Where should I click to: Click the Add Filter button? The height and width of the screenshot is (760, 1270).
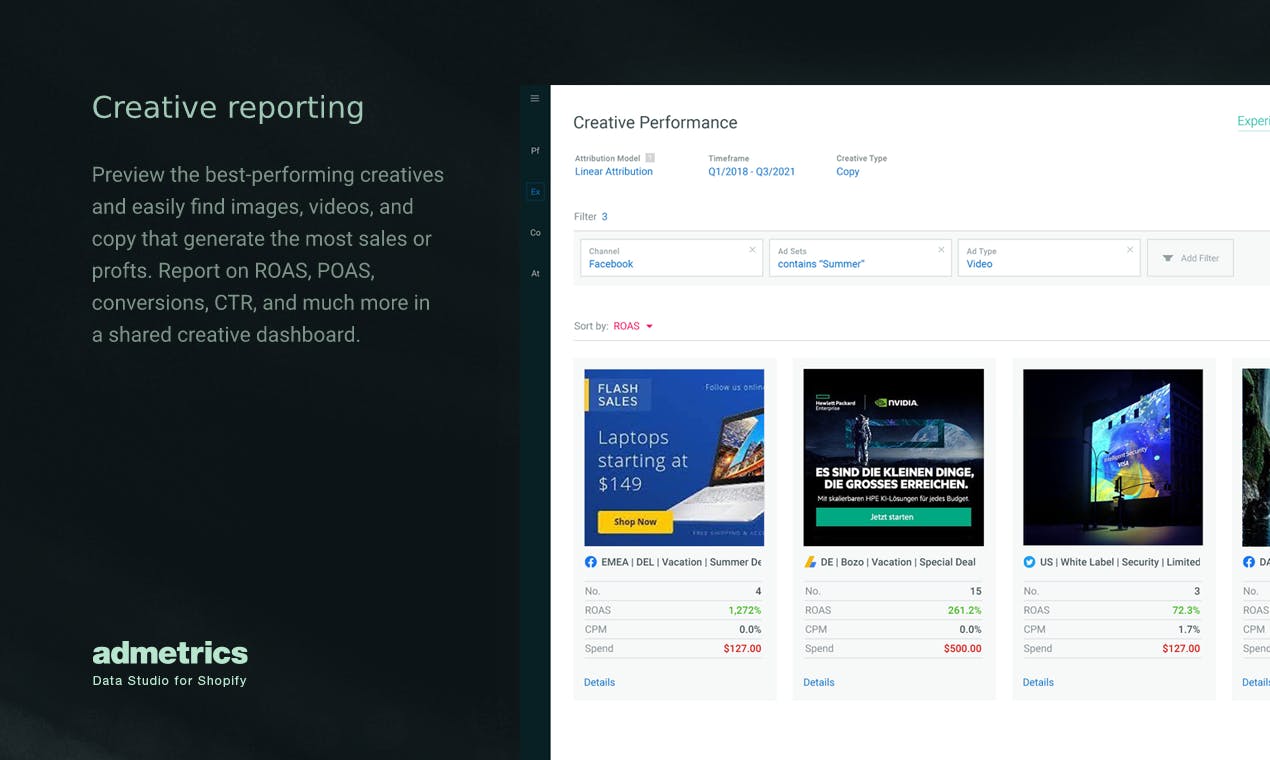[1190, 258]
